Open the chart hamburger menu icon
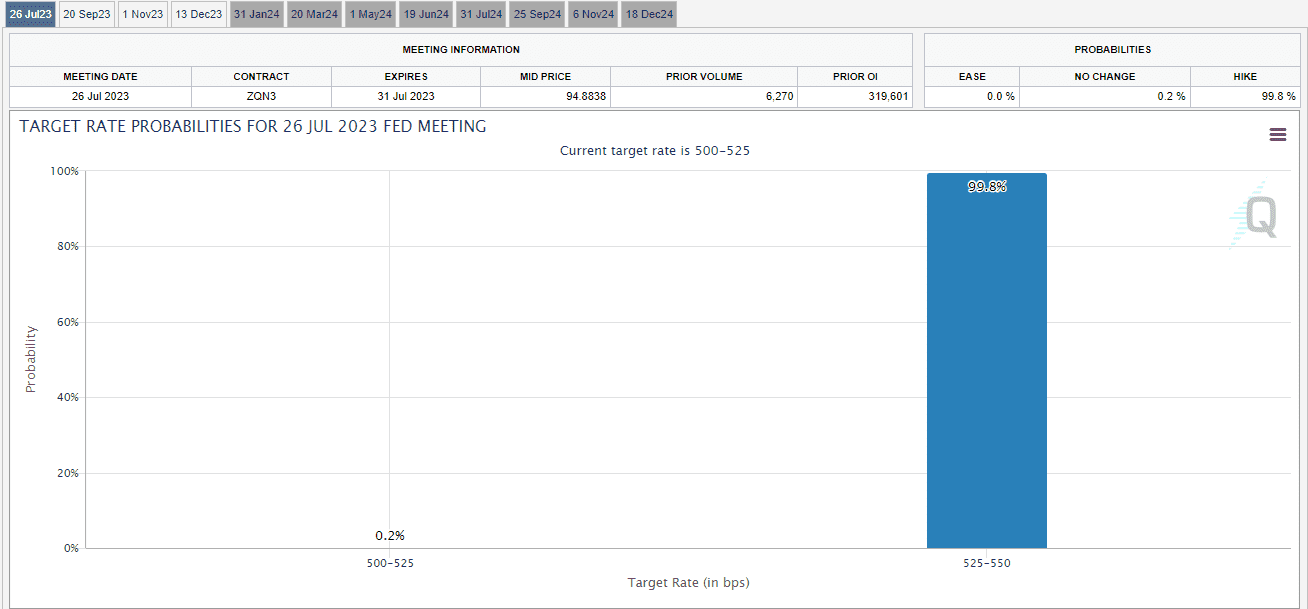Viewport: 1308px width, 609px height. click(x=1277, y=135)
